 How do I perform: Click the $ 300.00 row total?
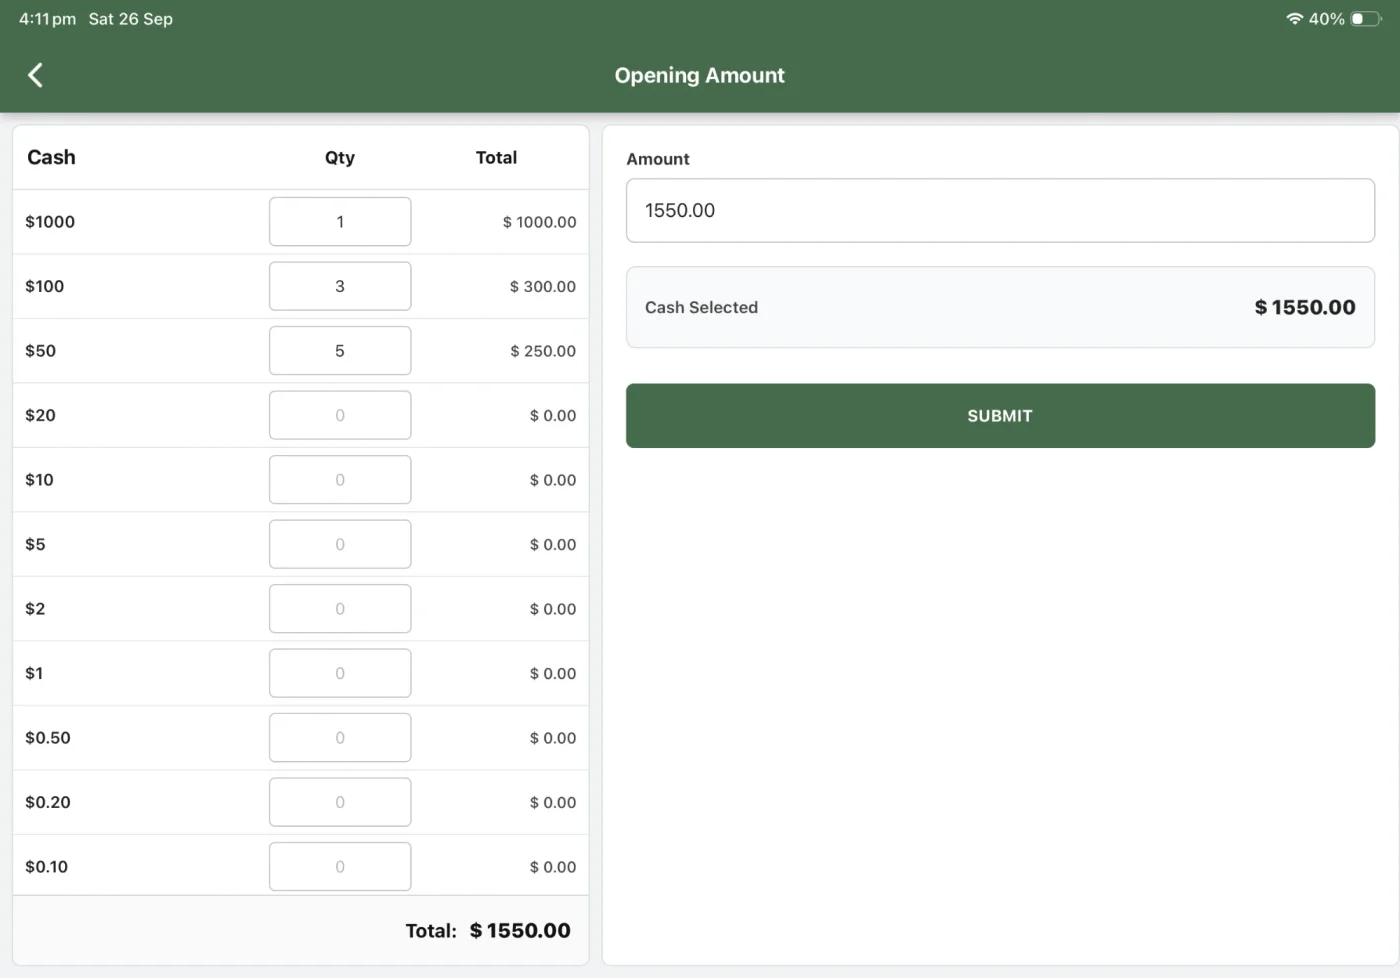(543, 287)
